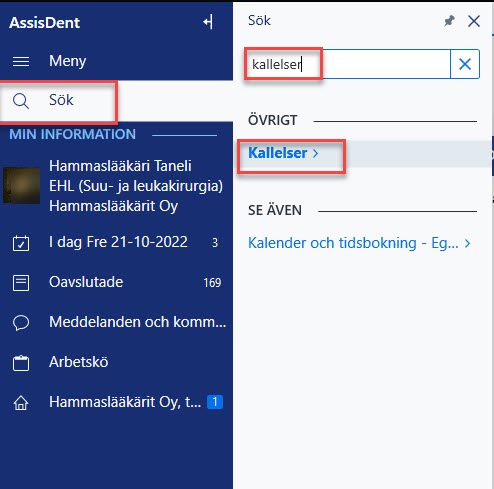Click the user profile photo thumbnail
Image resolution: width=494 pixels, height=489 pixels.
[x=22, y=185]
